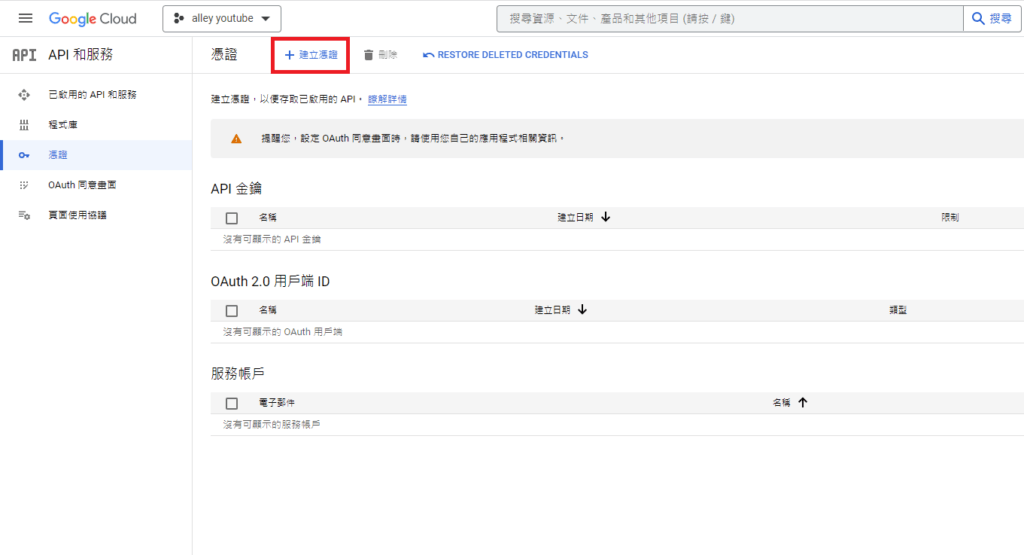
Task: Select all checkbox in API 金鑰 table
Action: click(x=232, y=217)
